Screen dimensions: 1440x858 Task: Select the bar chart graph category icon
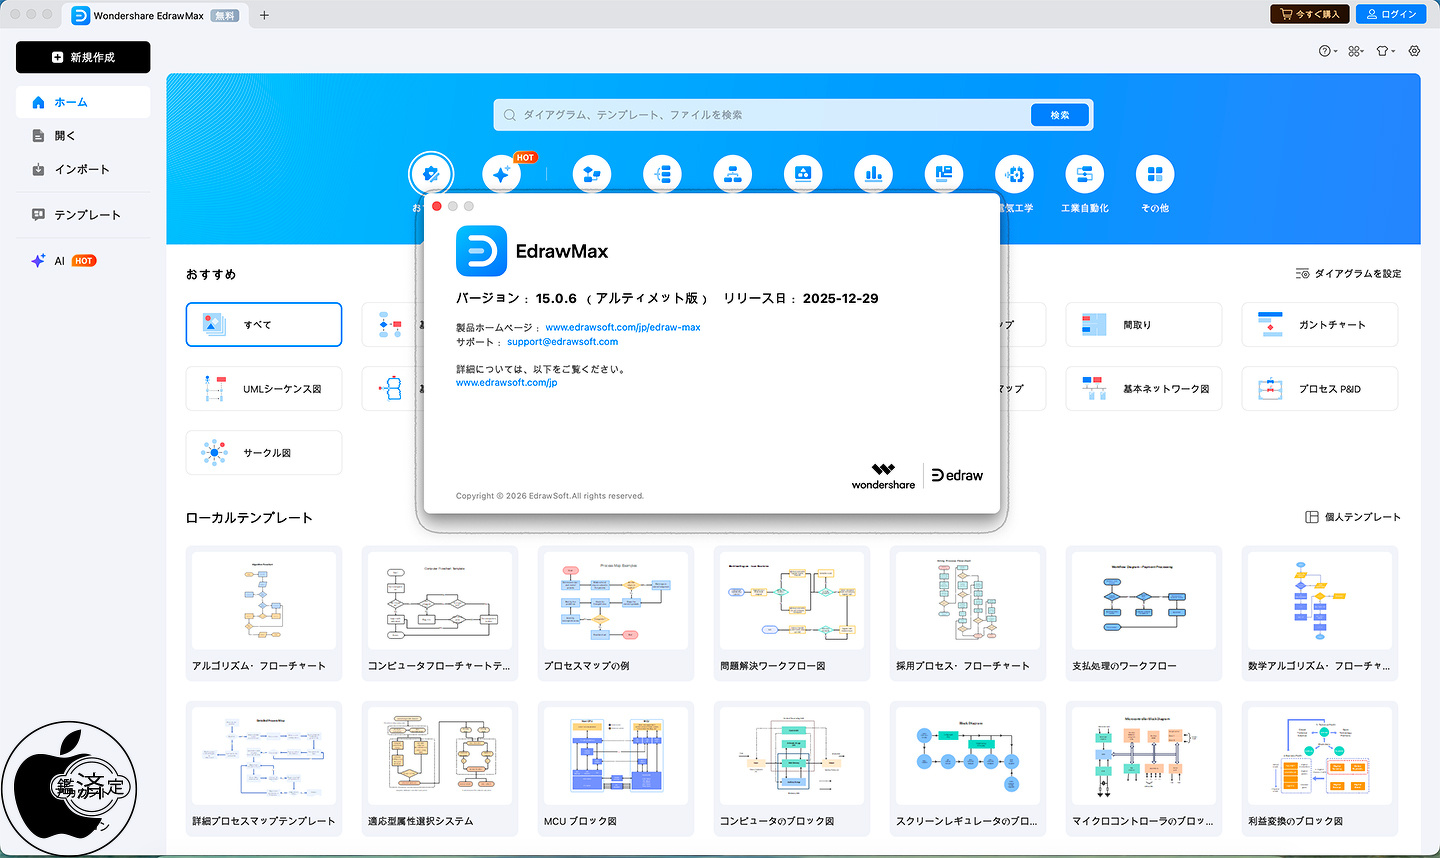click(x=873, y=174)
